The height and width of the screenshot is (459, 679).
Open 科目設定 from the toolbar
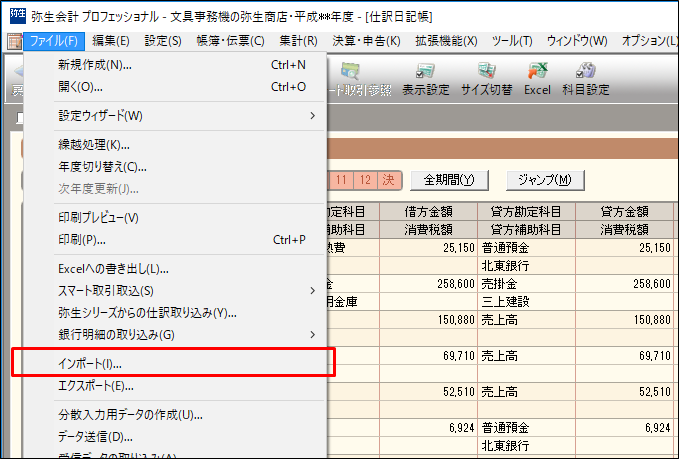[x=585, y=79]
